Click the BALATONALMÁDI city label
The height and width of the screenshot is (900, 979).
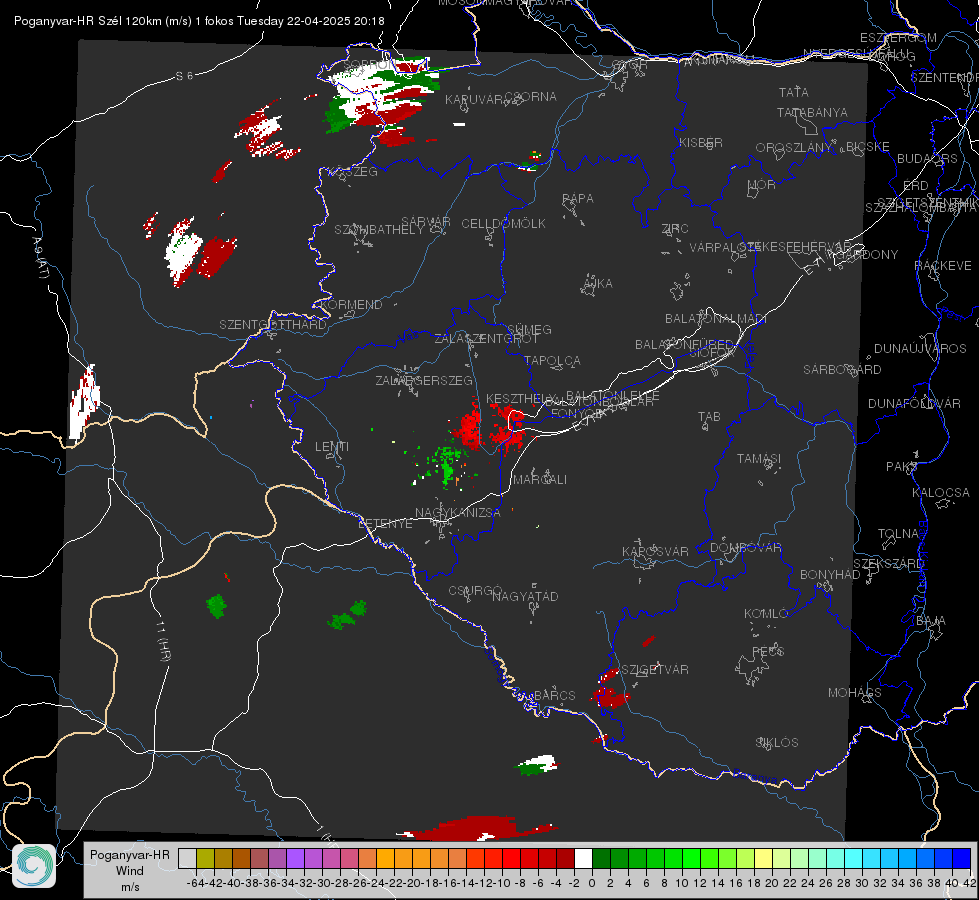coord(716,319)
